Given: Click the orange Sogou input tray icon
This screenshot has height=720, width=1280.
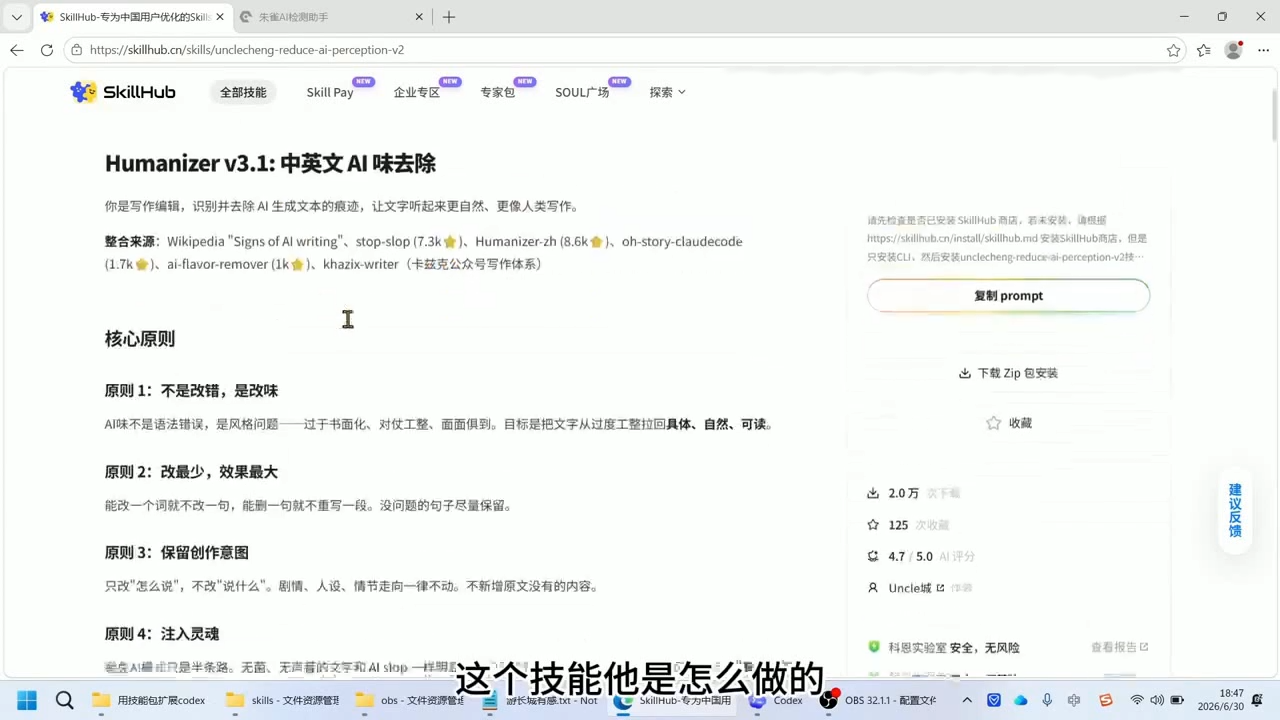Looking at the screenshot, I should [1106, 700].
